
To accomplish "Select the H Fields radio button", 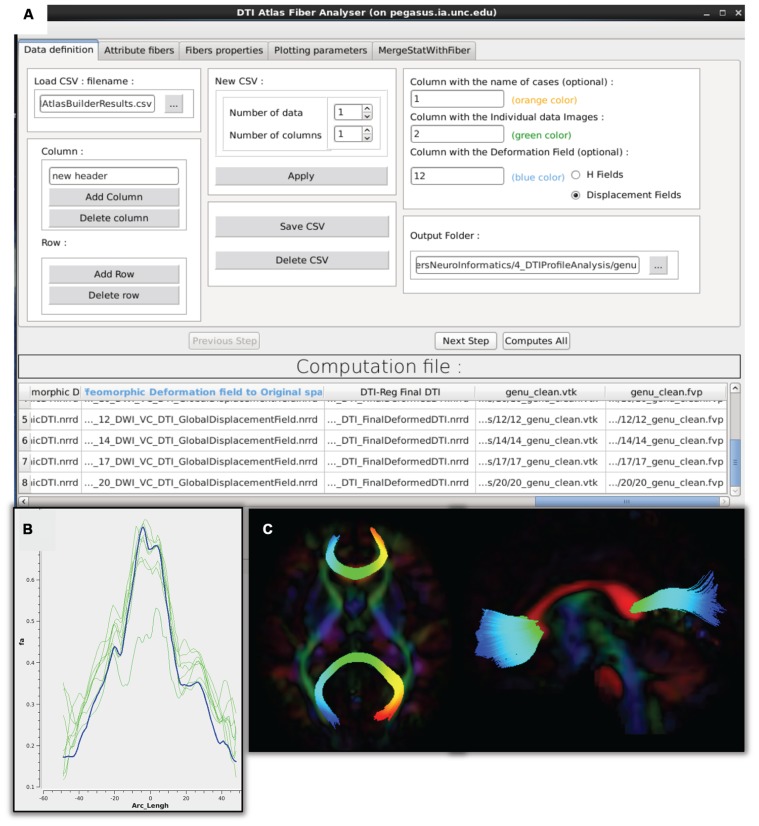I will point(575,175).
